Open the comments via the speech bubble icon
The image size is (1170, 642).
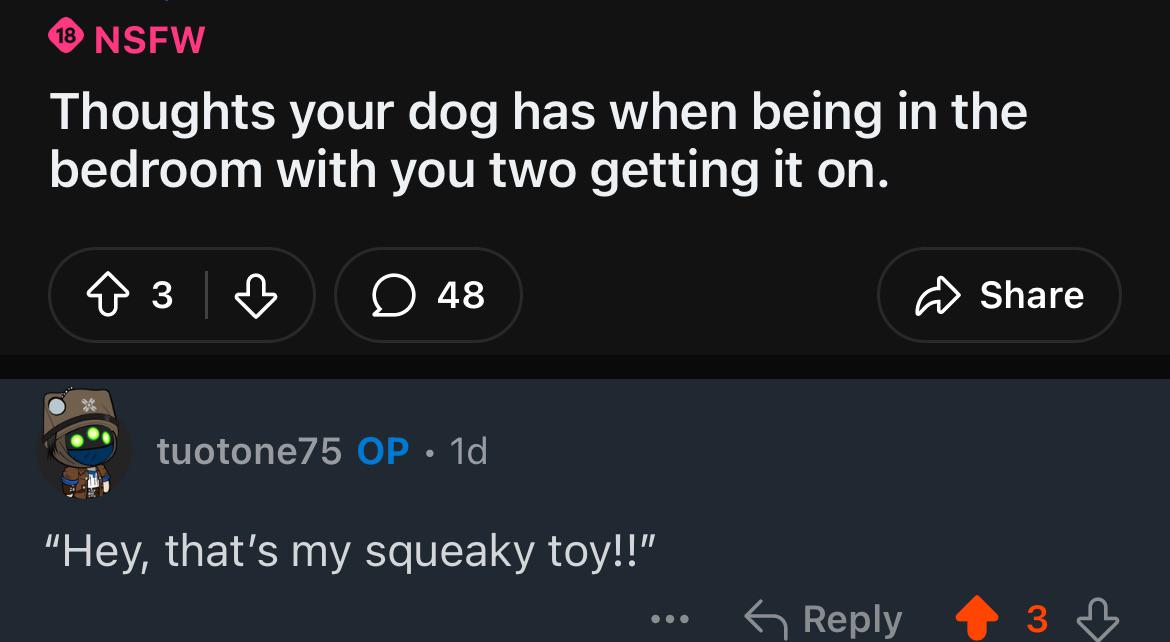click(x=395, y=295)
